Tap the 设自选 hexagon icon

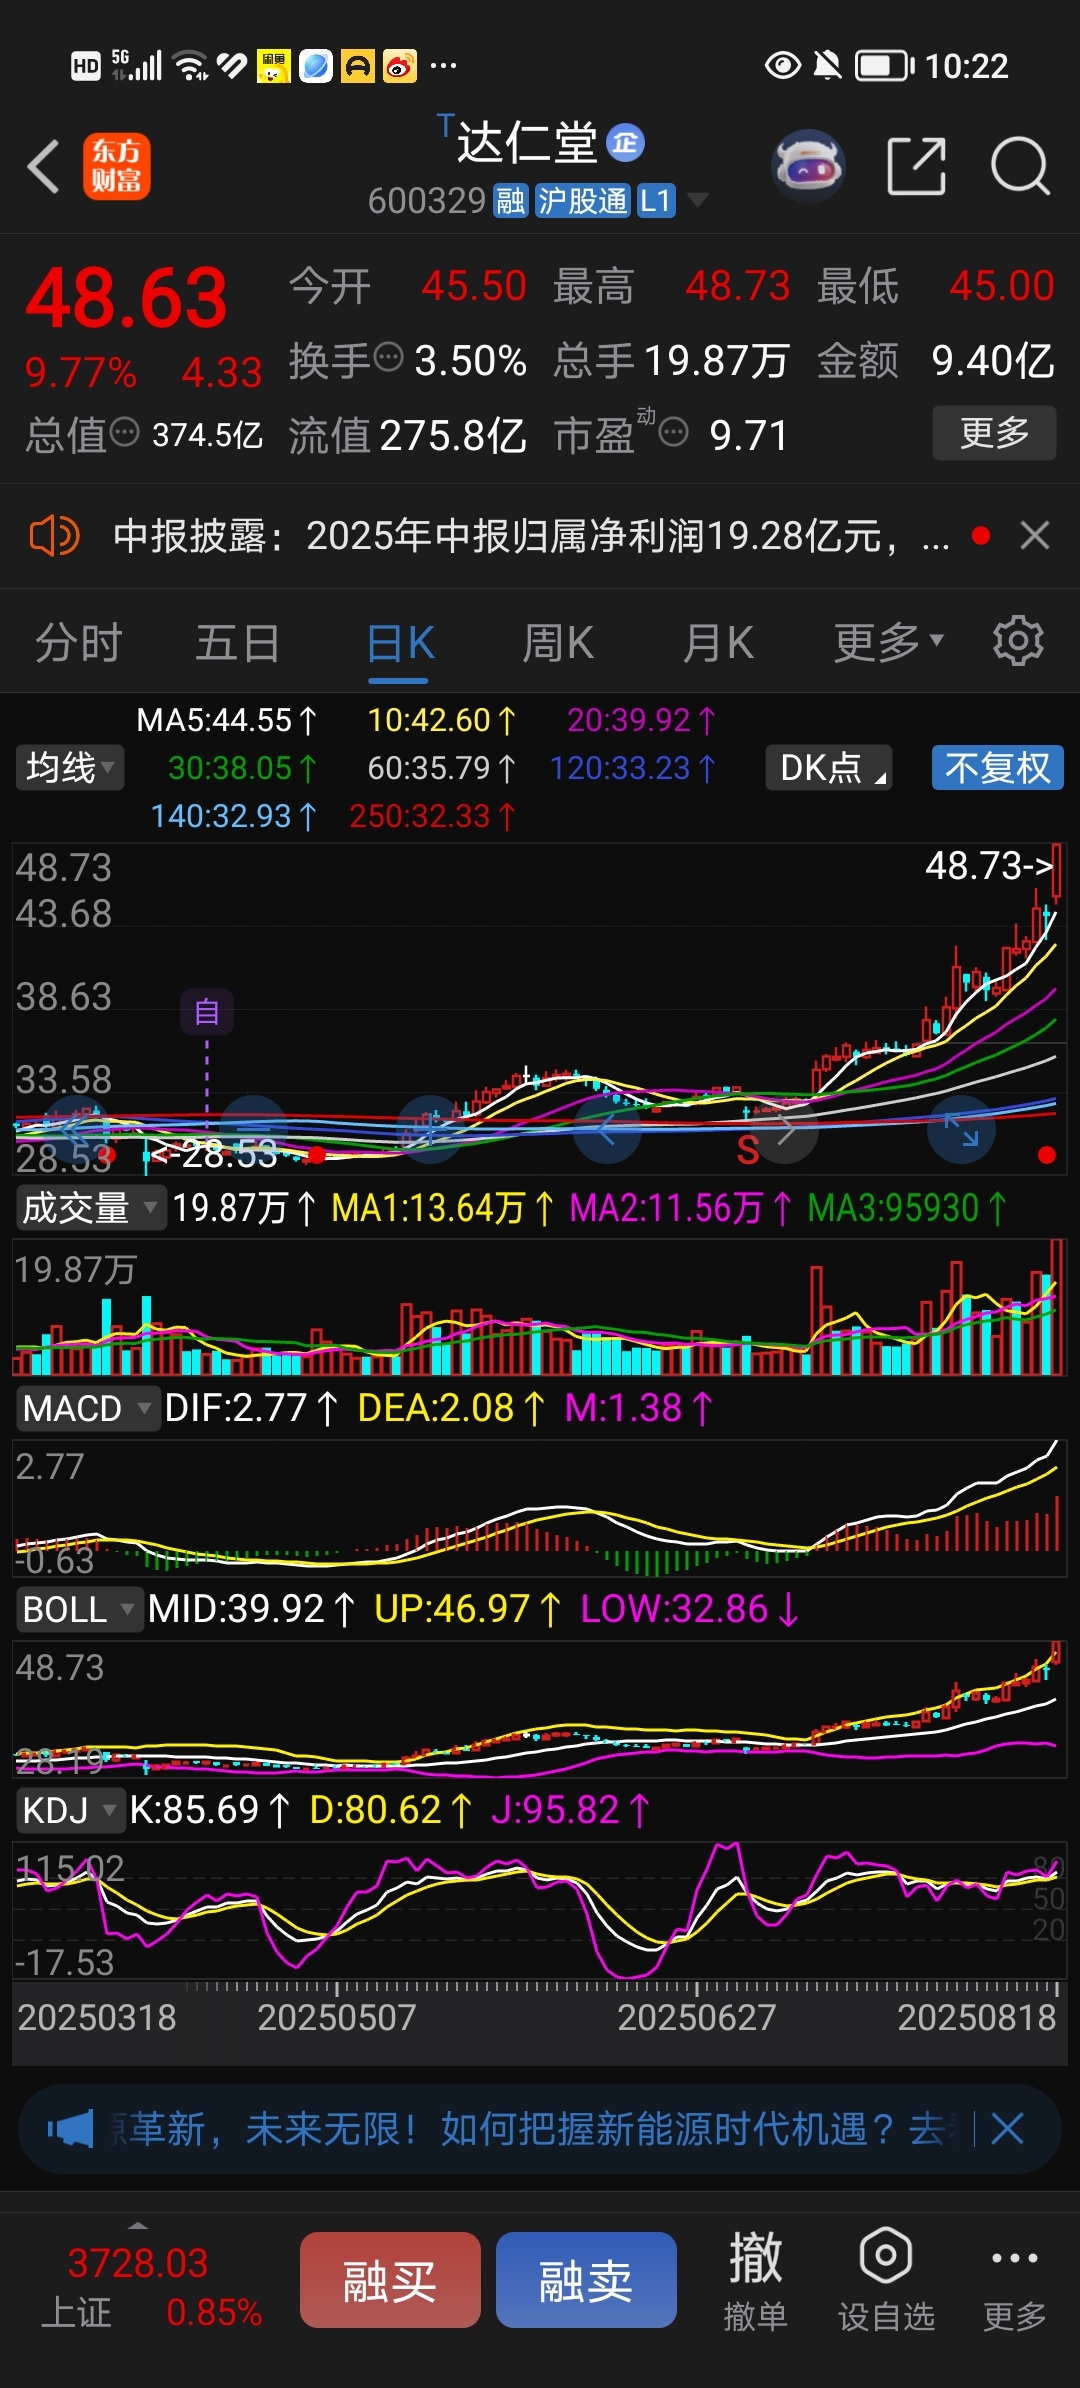[886, 2255]
